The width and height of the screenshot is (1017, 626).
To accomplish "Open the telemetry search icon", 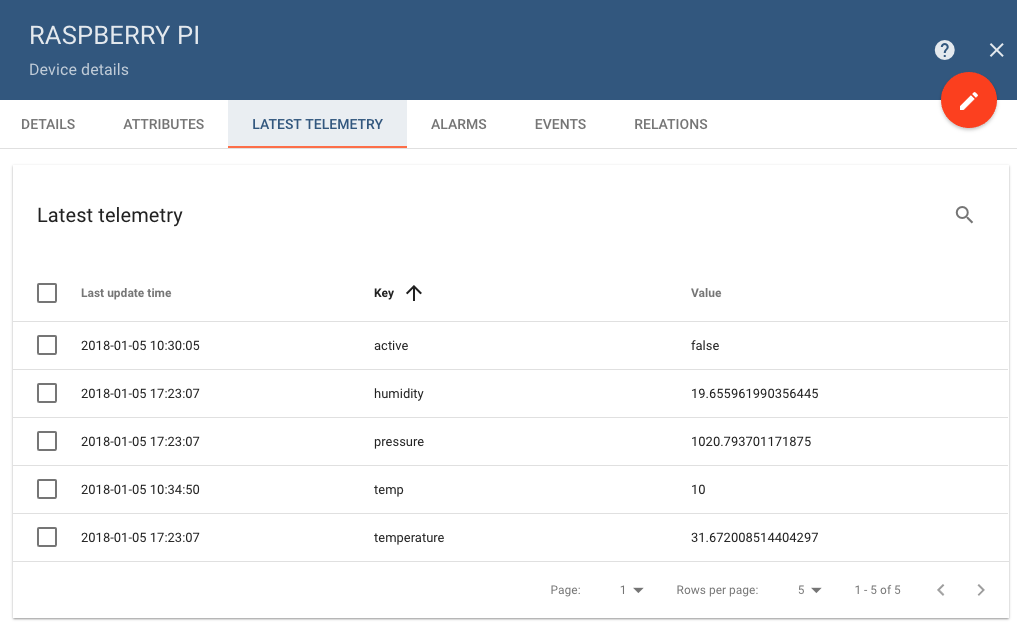I will click(963, 214).
